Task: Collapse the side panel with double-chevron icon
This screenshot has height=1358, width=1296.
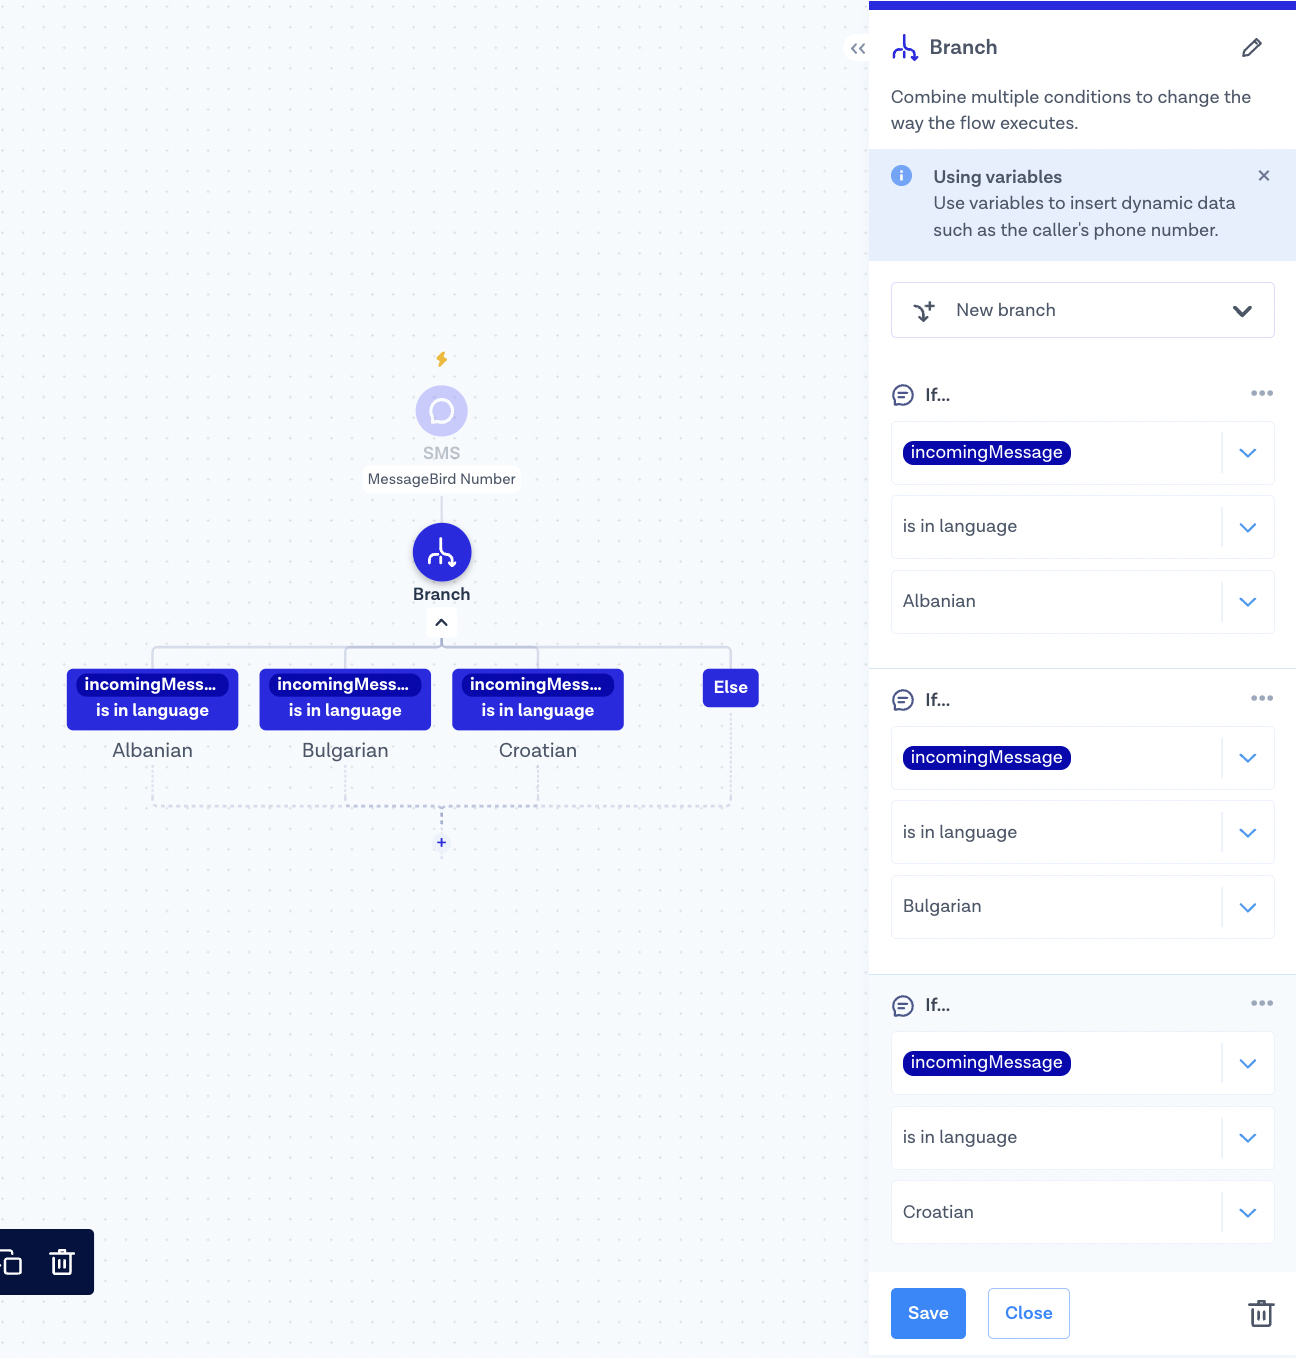Action: point(857,48)
